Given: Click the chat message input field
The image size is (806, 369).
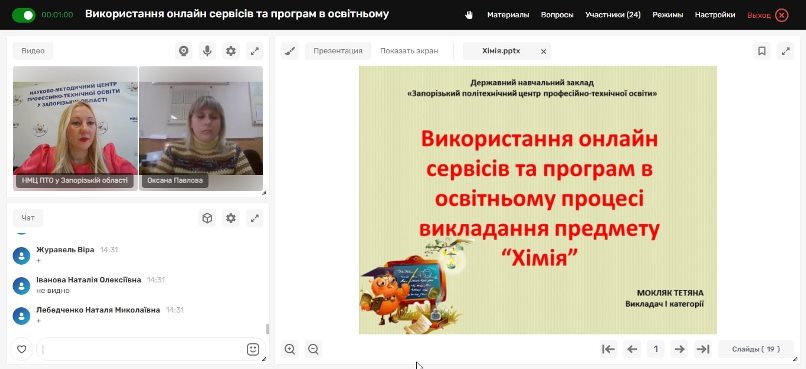Looking at the screenshot, I should tap(143, 349).
